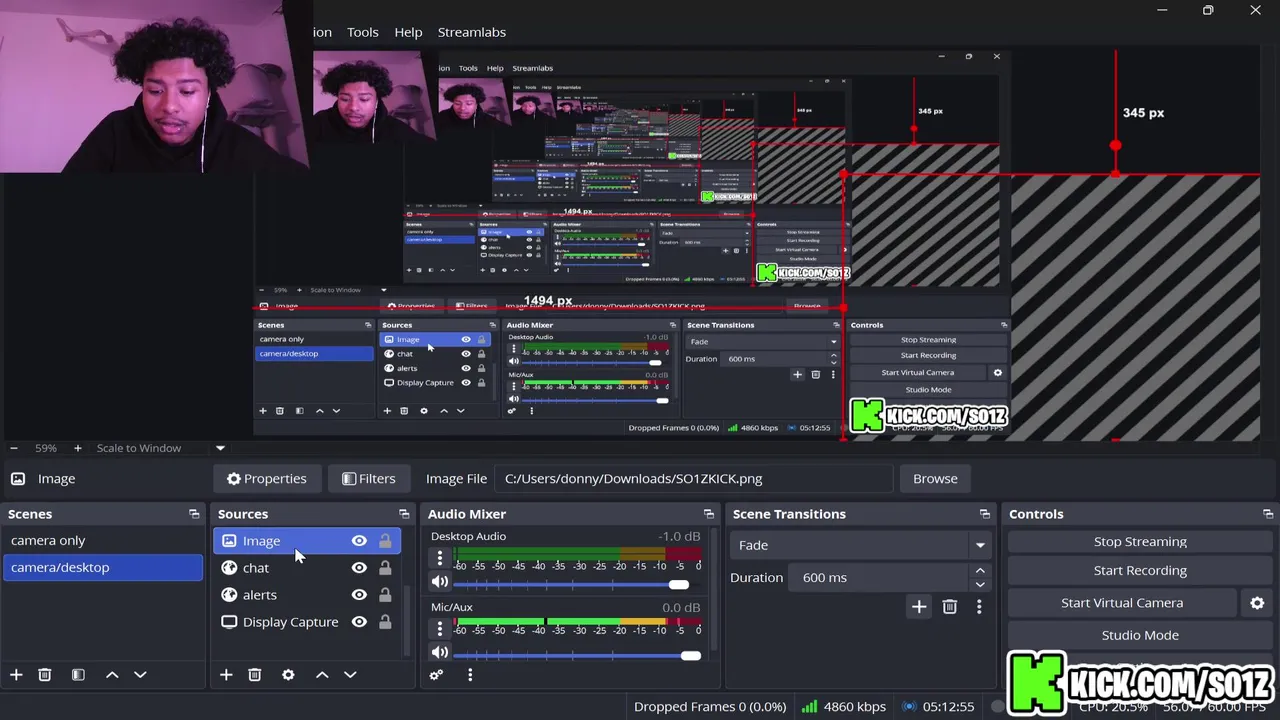Pop out the Controls dock

pos(1268,514)
